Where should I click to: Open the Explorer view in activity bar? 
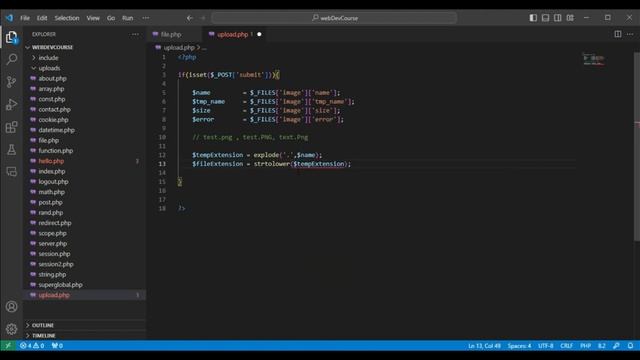click(11, 37)
